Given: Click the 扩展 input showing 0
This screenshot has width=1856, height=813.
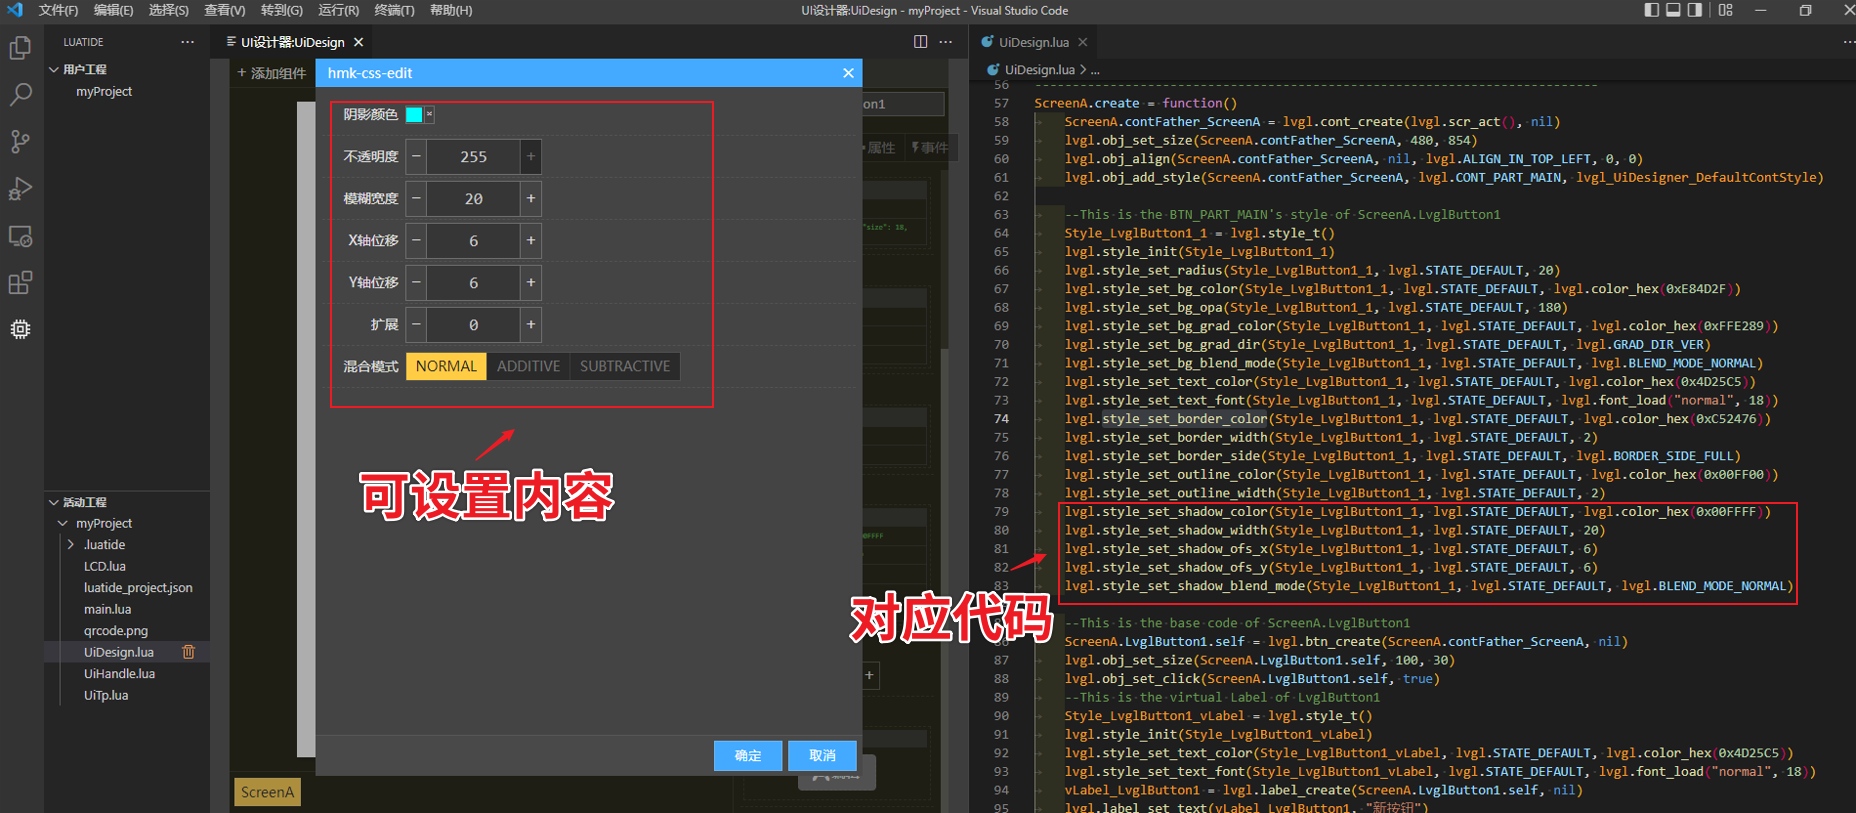Looking at the screenshot, I should tap(473, 325).
